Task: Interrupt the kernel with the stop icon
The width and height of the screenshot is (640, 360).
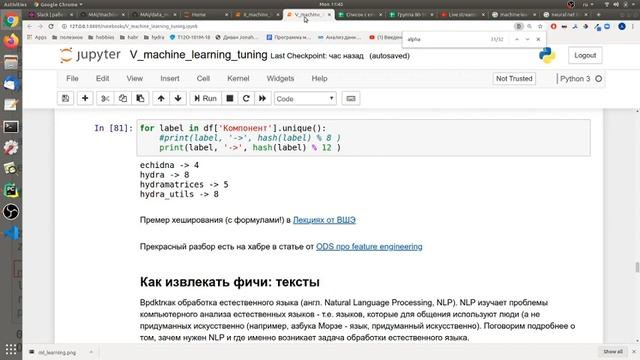Action: pyautogui.click(x=230, y=98)
